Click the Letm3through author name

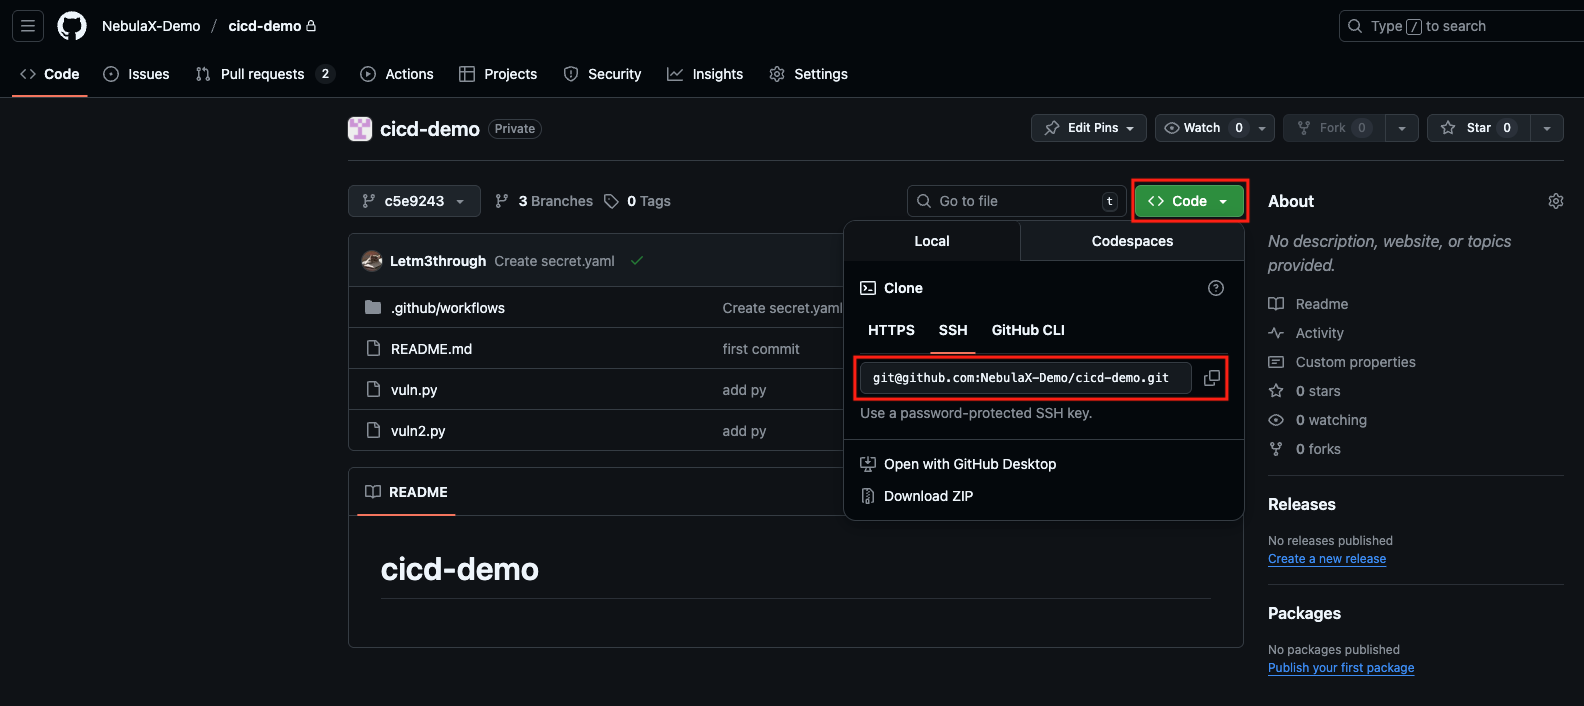(438, 261)
